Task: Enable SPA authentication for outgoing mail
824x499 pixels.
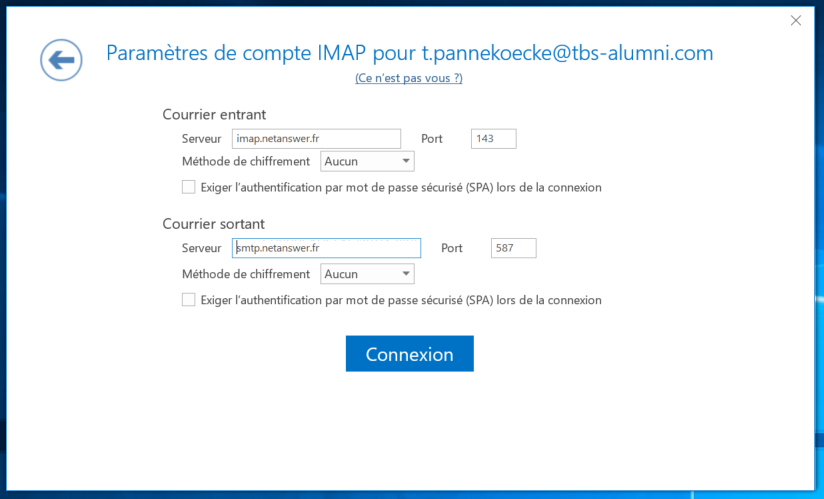Action: pos(188,299)
